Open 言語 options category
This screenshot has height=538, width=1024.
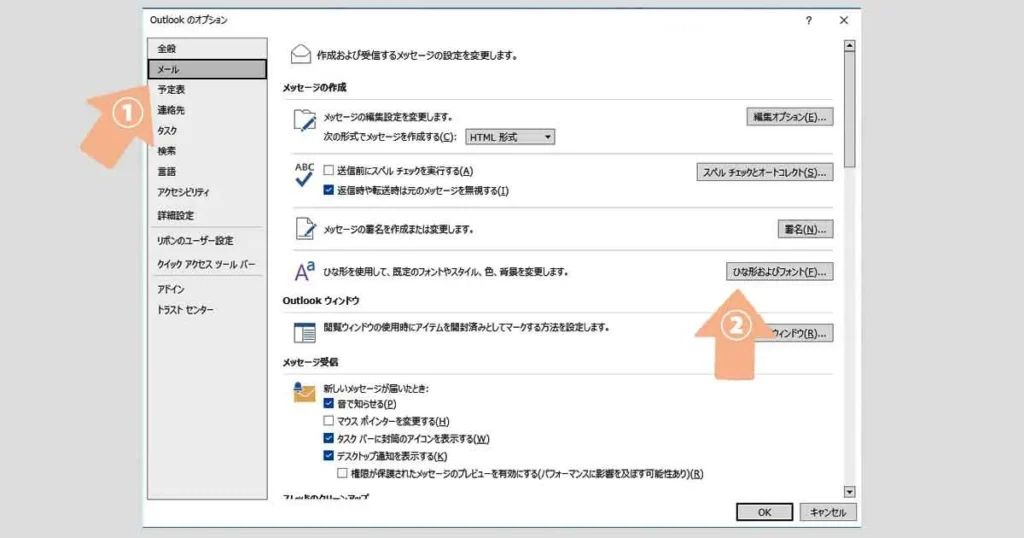click(x=207, y=172)
